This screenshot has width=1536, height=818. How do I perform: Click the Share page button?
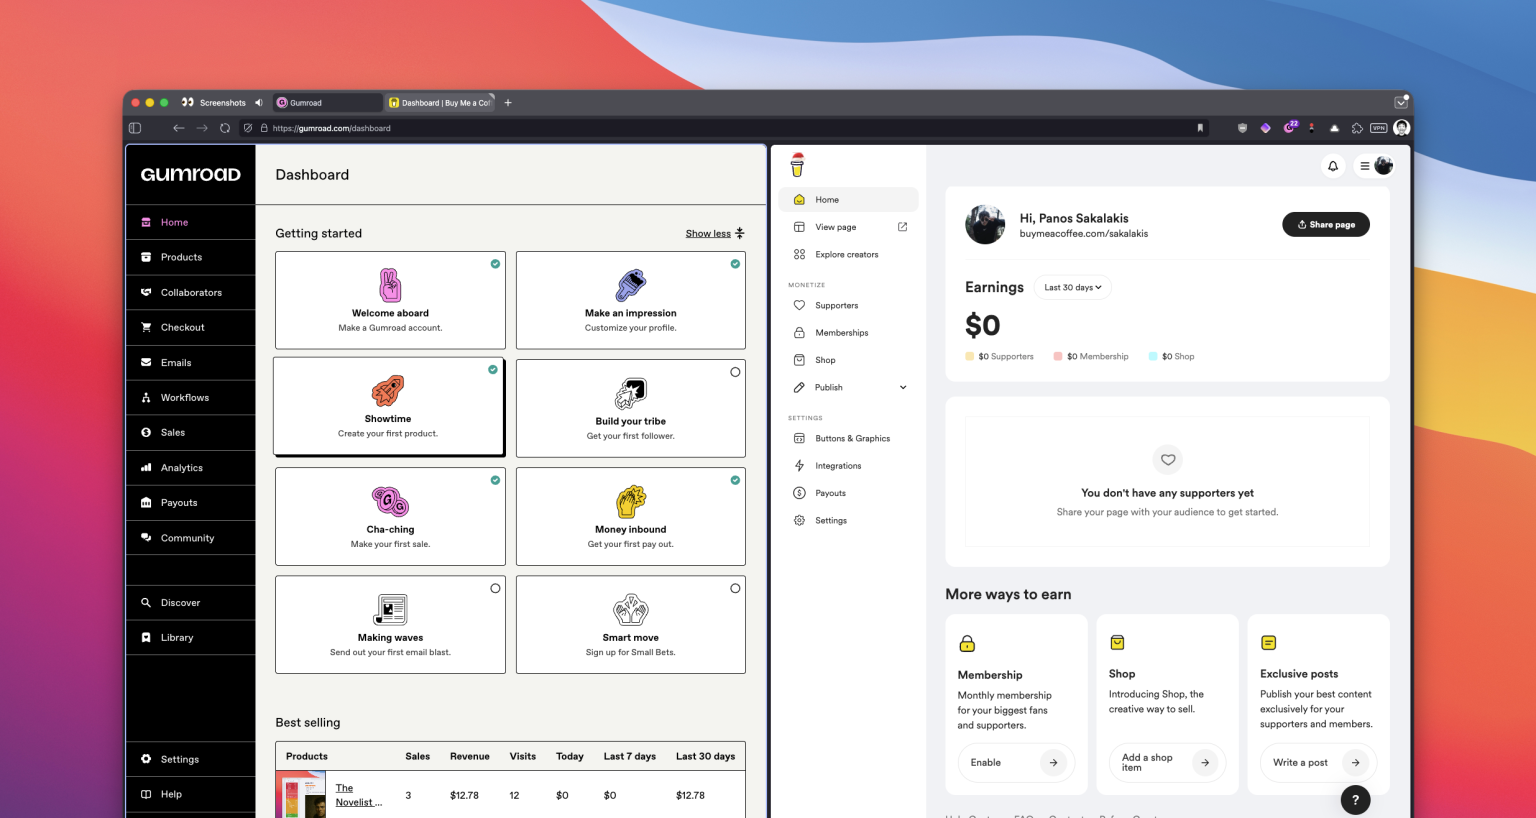[x=1325, y=225]
